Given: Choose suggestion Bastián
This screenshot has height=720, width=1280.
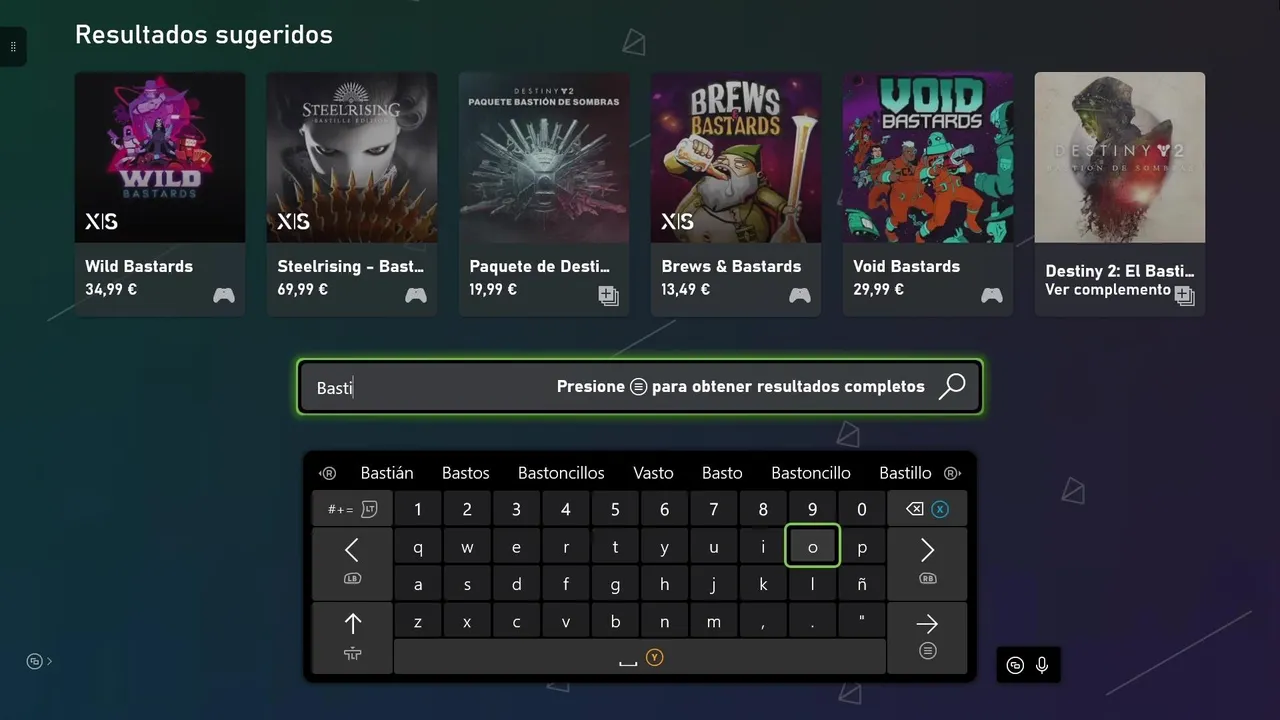Looking at the screenshot, I should (x=387, y=473).
